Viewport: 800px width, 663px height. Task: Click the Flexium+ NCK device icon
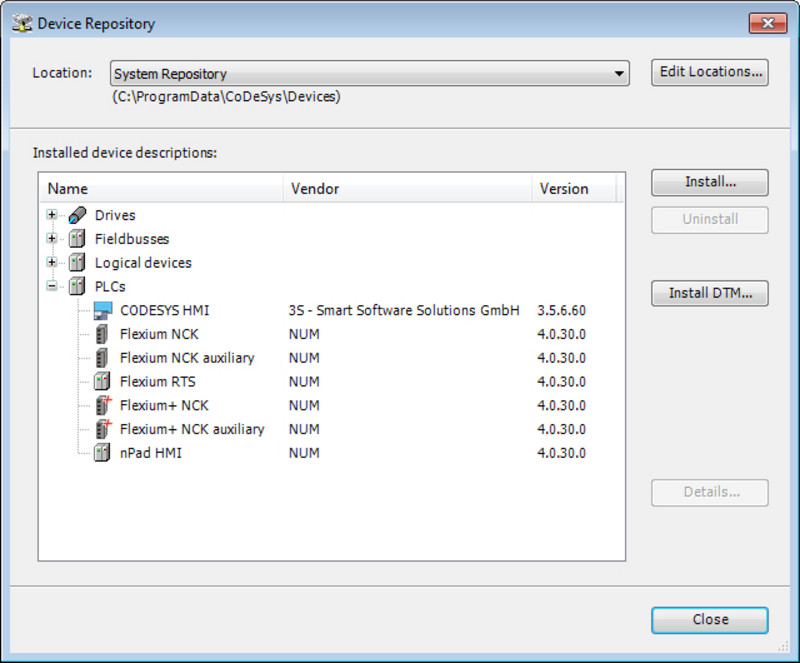coord(102,406)
